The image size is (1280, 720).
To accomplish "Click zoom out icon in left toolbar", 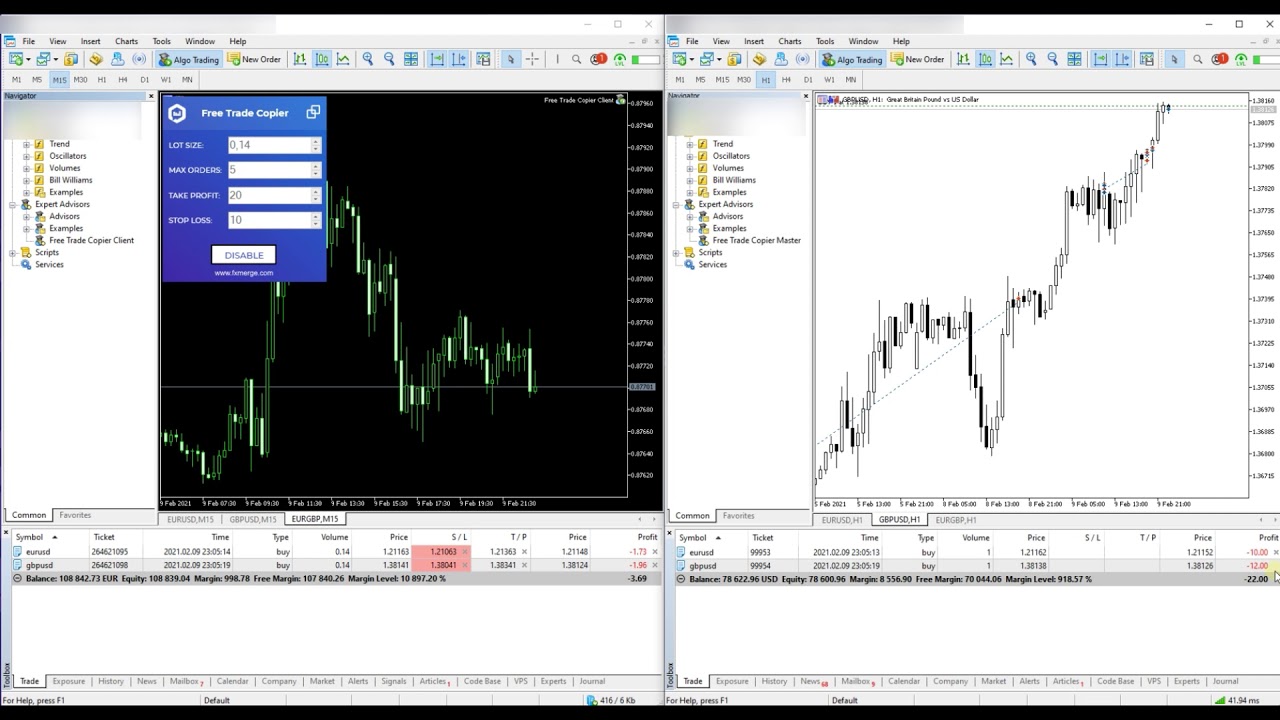I will click(x=389, y=59).
